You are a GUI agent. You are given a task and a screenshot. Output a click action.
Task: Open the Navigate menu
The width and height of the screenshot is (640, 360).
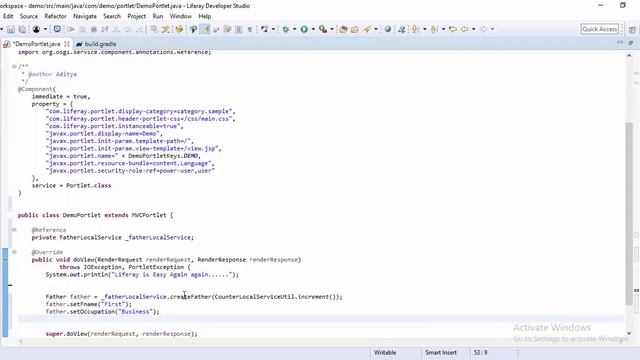tap(85, 16)
